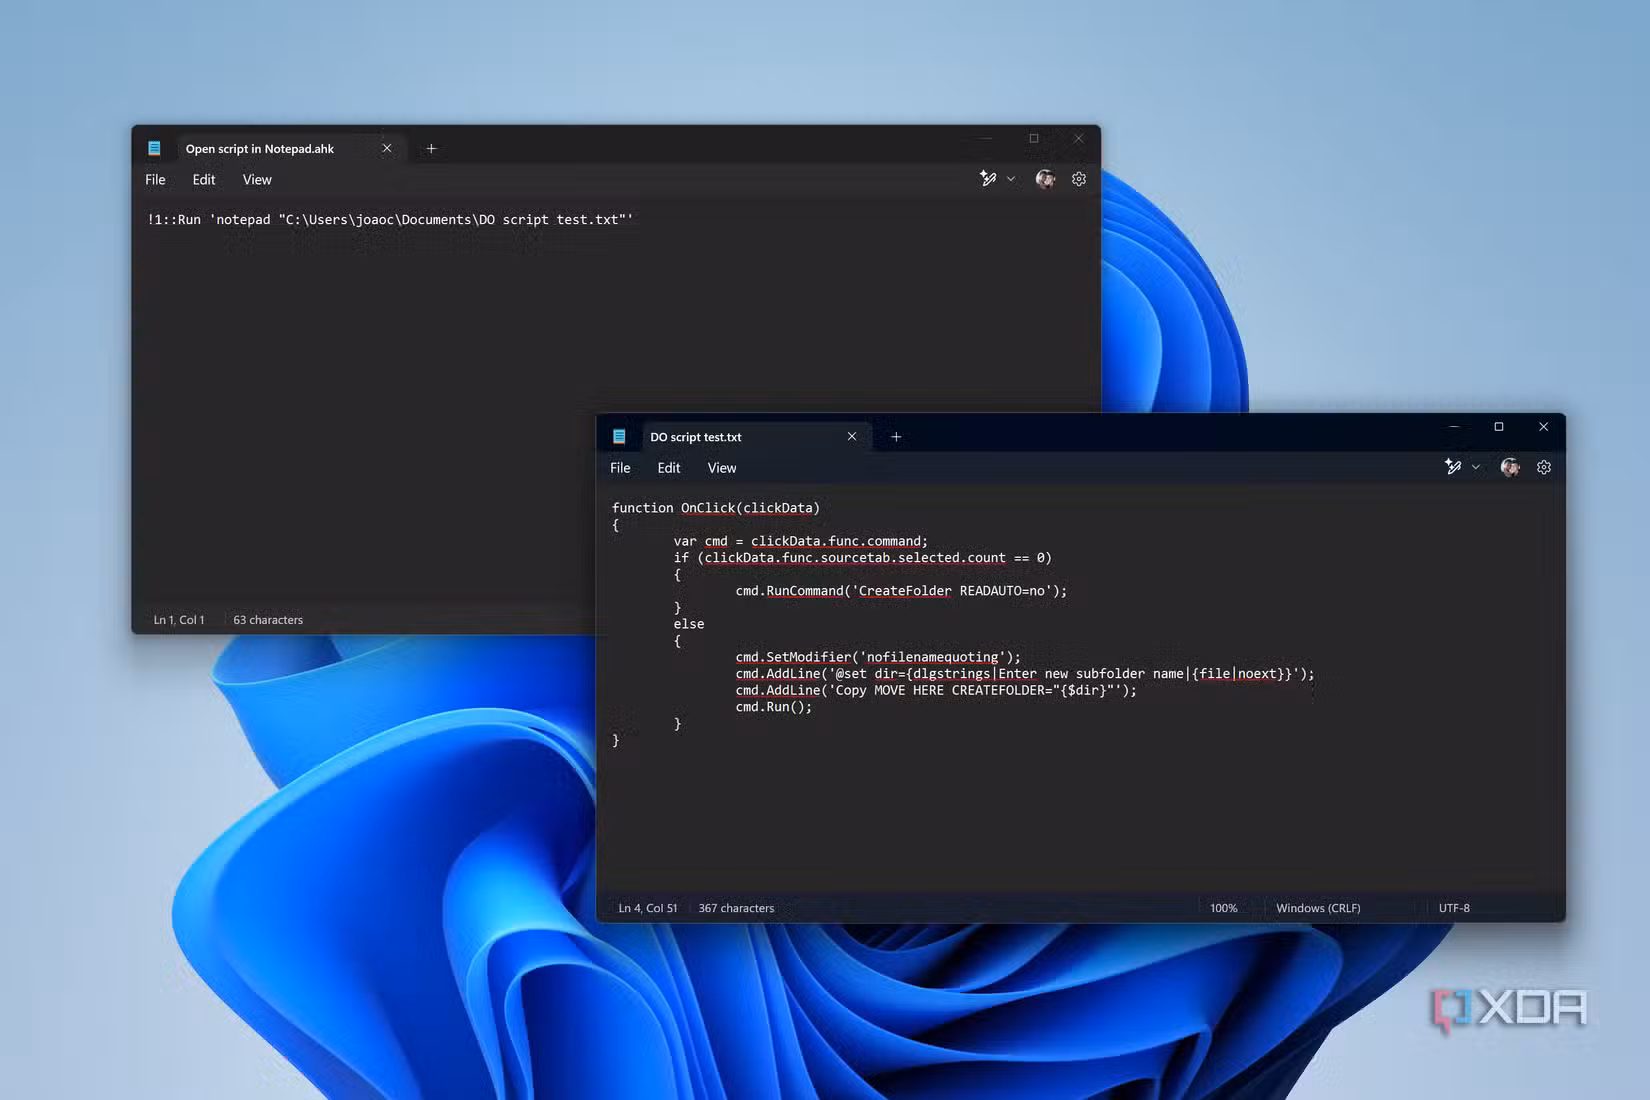
Task: Click the Copilot rewrite icon in back window
Action: tap(988, 179)
